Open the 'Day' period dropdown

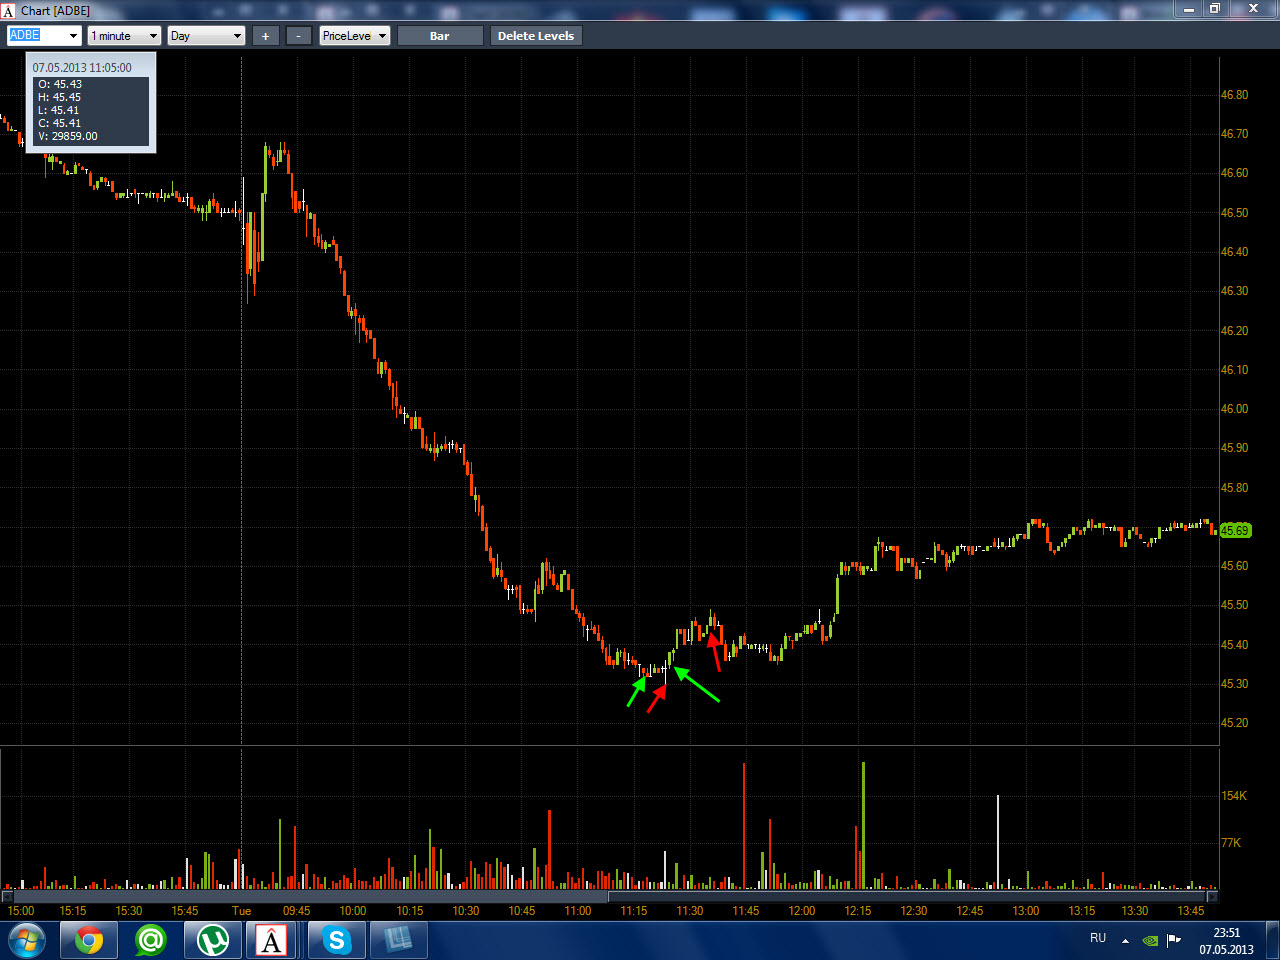coord(206,36)
